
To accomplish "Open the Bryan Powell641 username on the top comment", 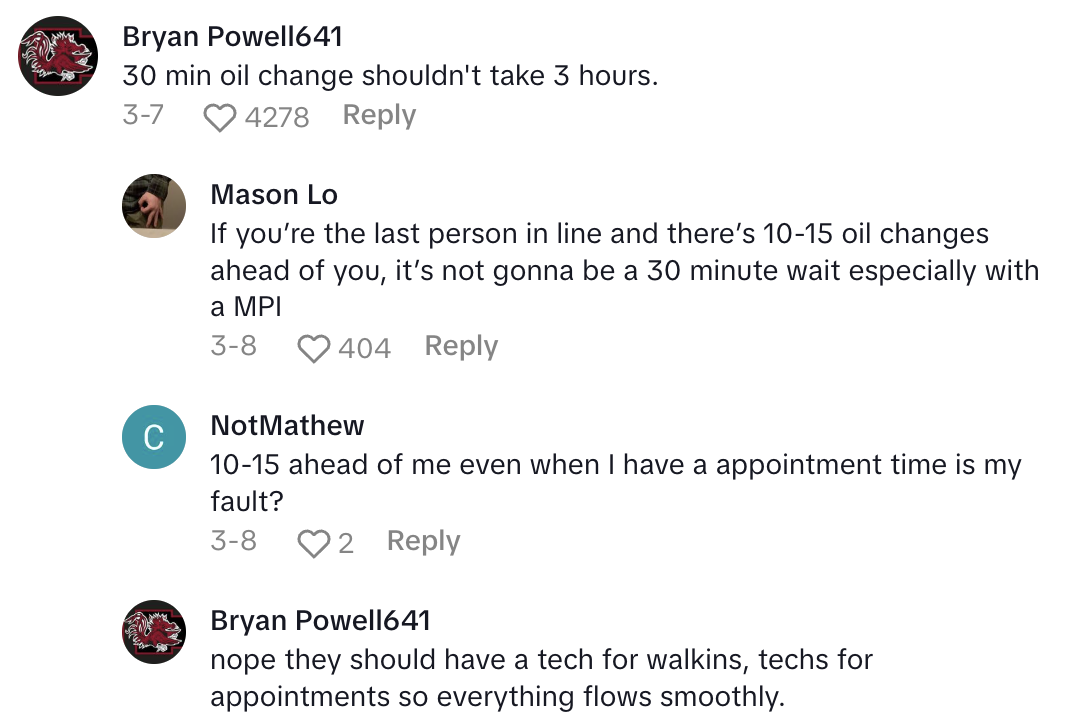I will [x=232, y=37].
